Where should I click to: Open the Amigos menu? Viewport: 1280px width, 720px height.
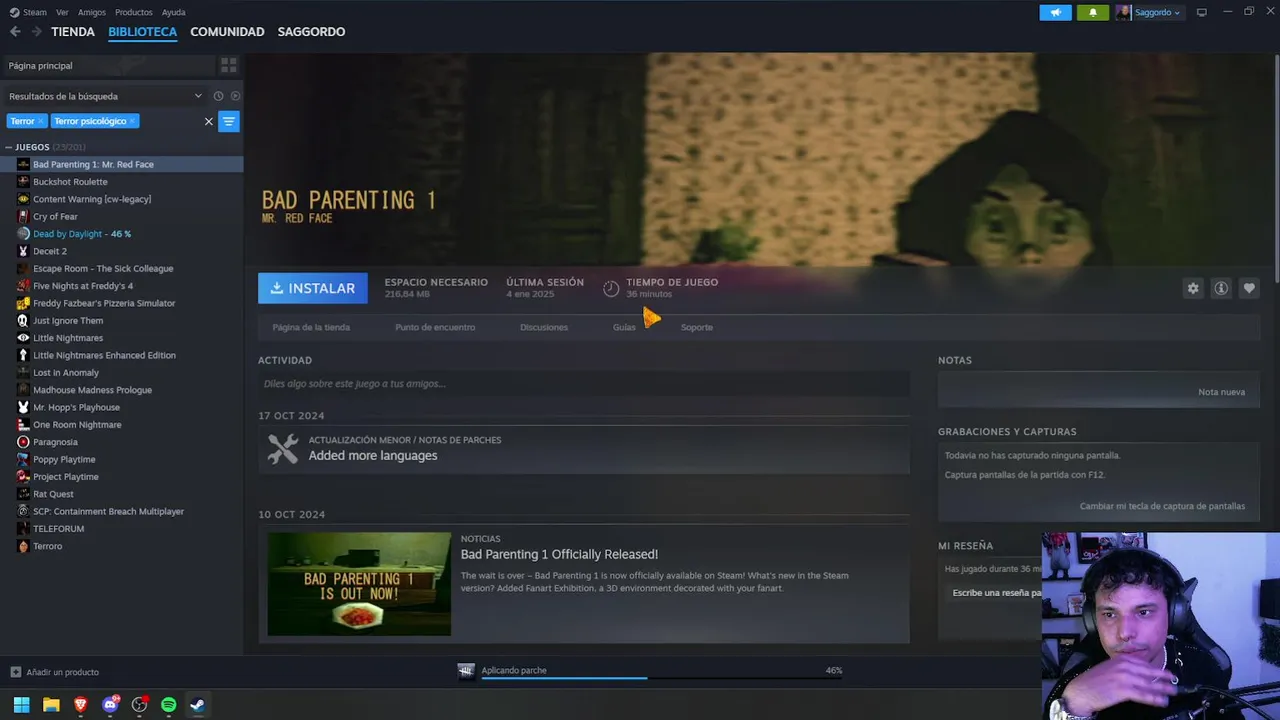[x=92, y=12]
